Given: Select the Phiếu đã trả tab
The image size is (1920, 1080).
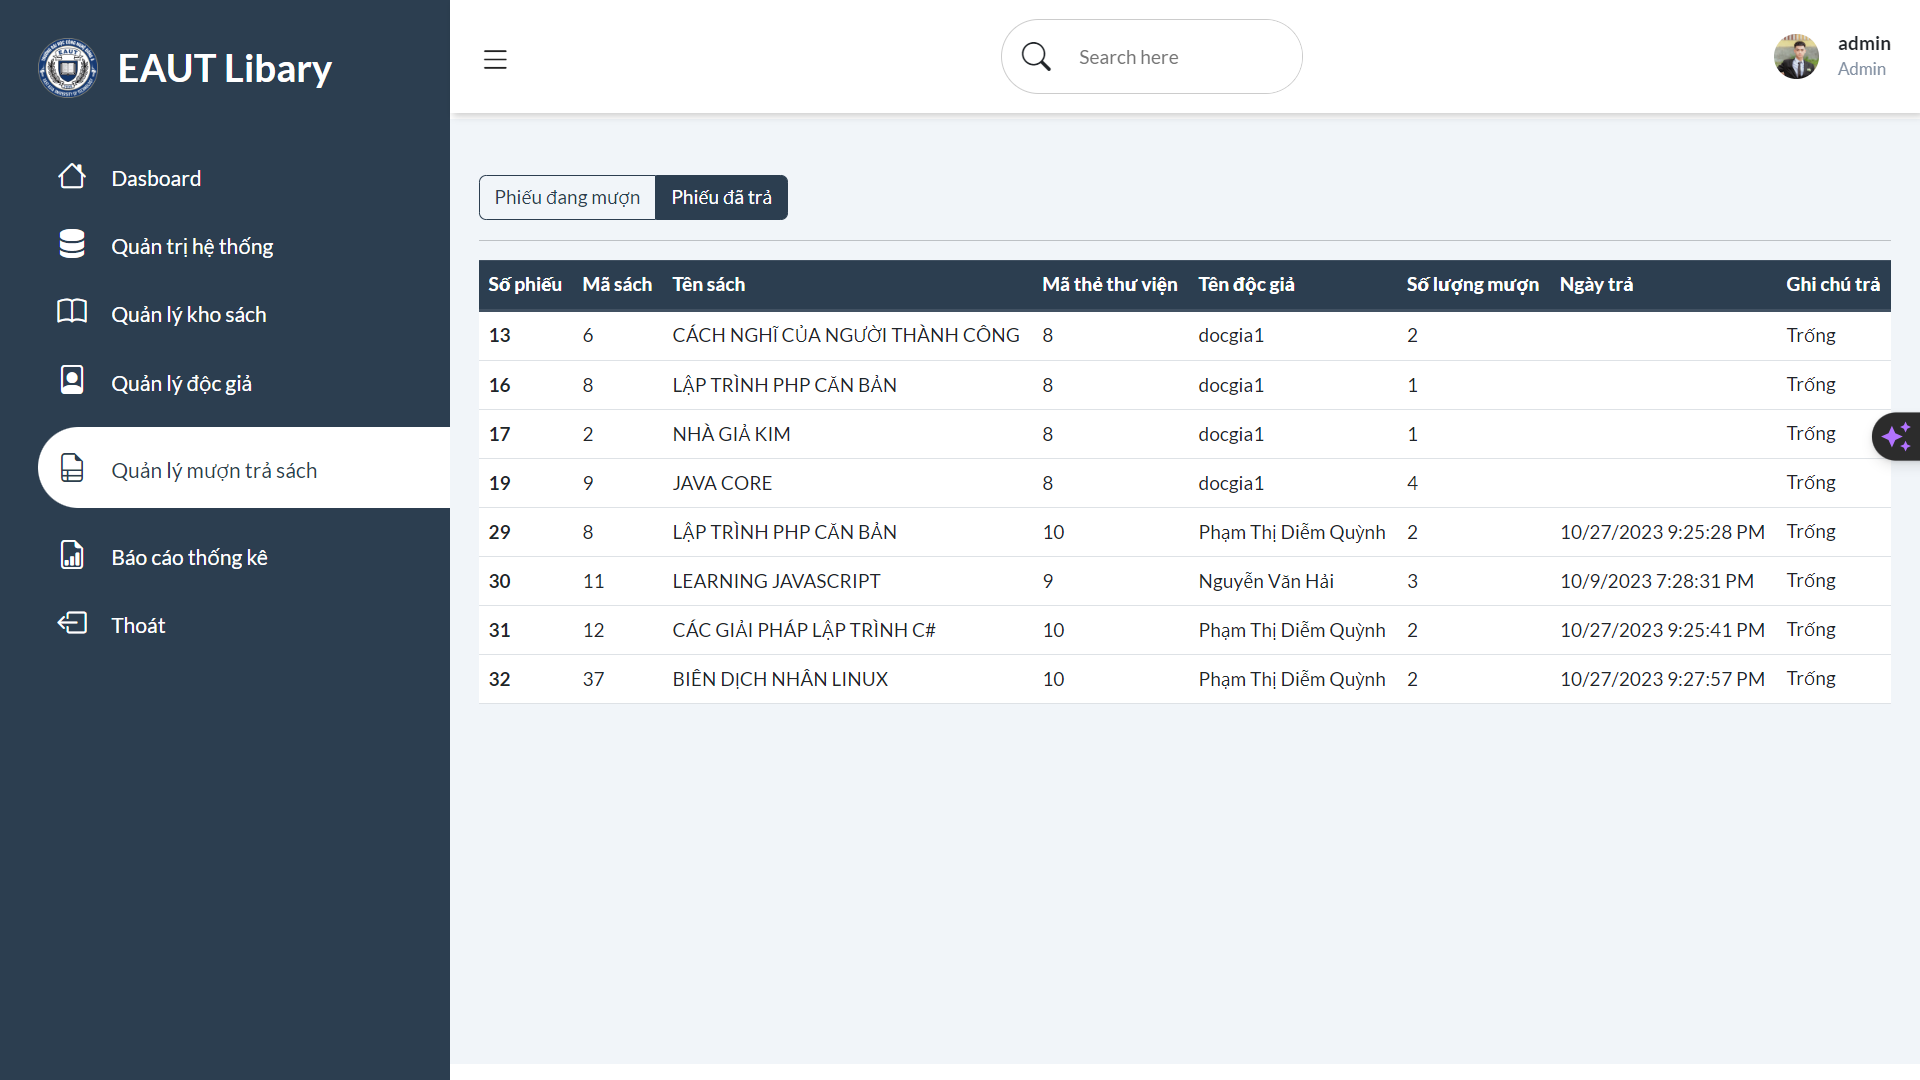Looking at the screenshot, I should pos(721,197).
